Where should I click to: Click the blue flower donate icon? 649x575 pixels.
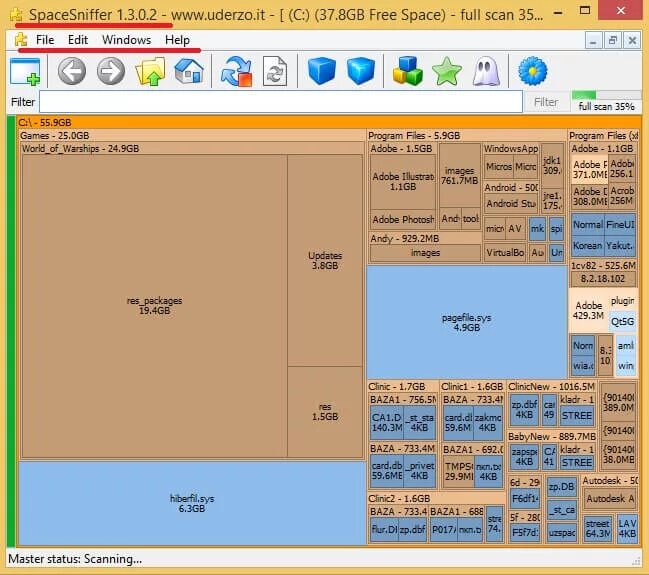[533, 71]
